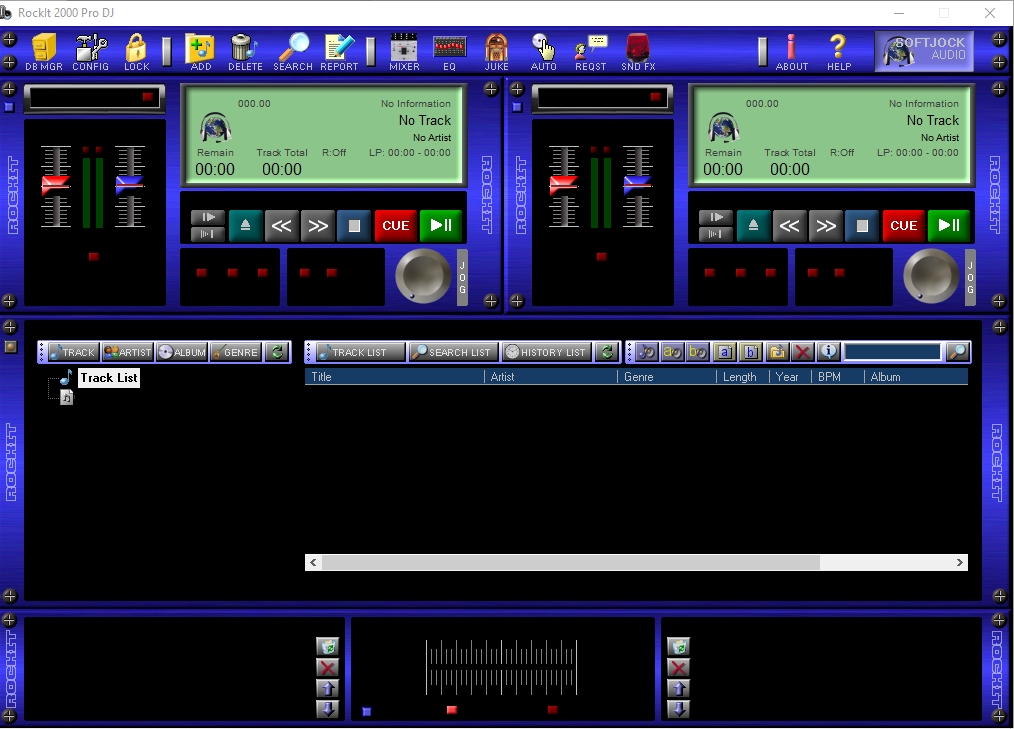Screen dimensions: 1014x729
Task: Open the DB MGR database manager
Action: point(44,50)
